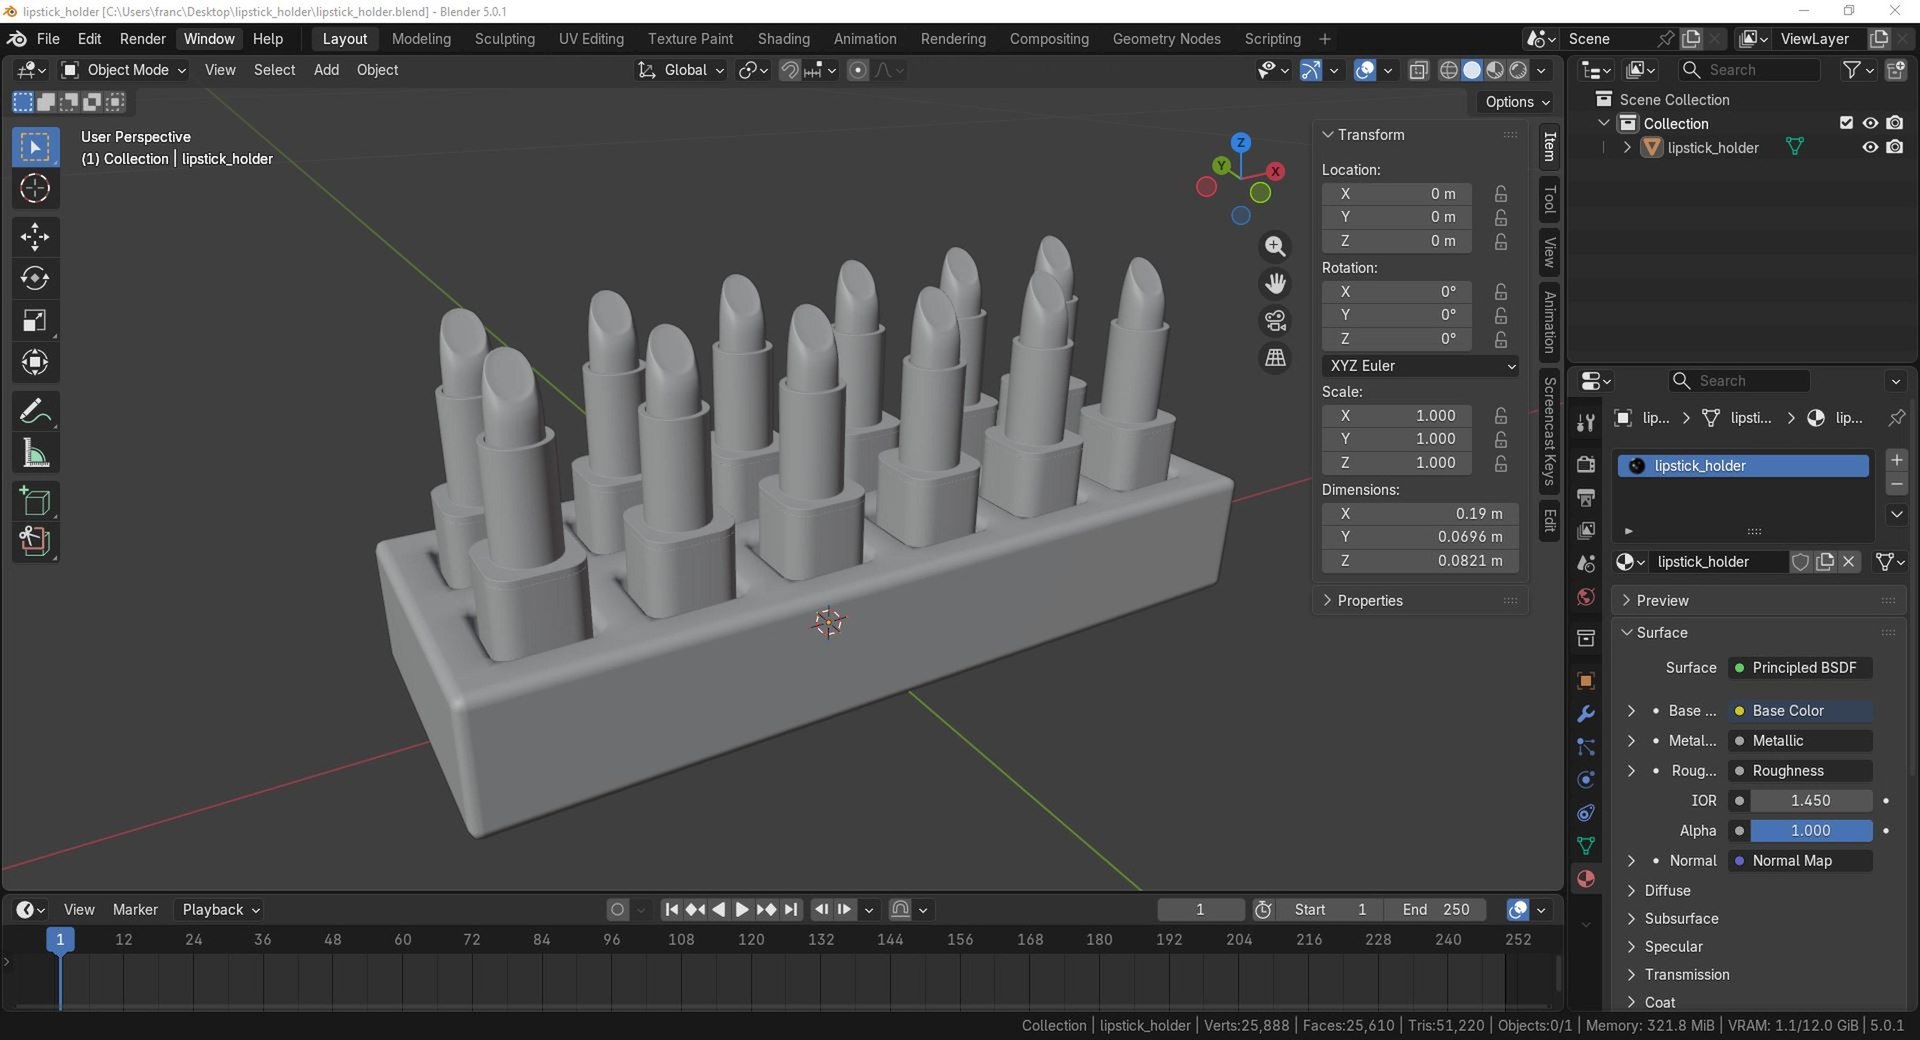Click the Base Color link button

pos(1801,711)
